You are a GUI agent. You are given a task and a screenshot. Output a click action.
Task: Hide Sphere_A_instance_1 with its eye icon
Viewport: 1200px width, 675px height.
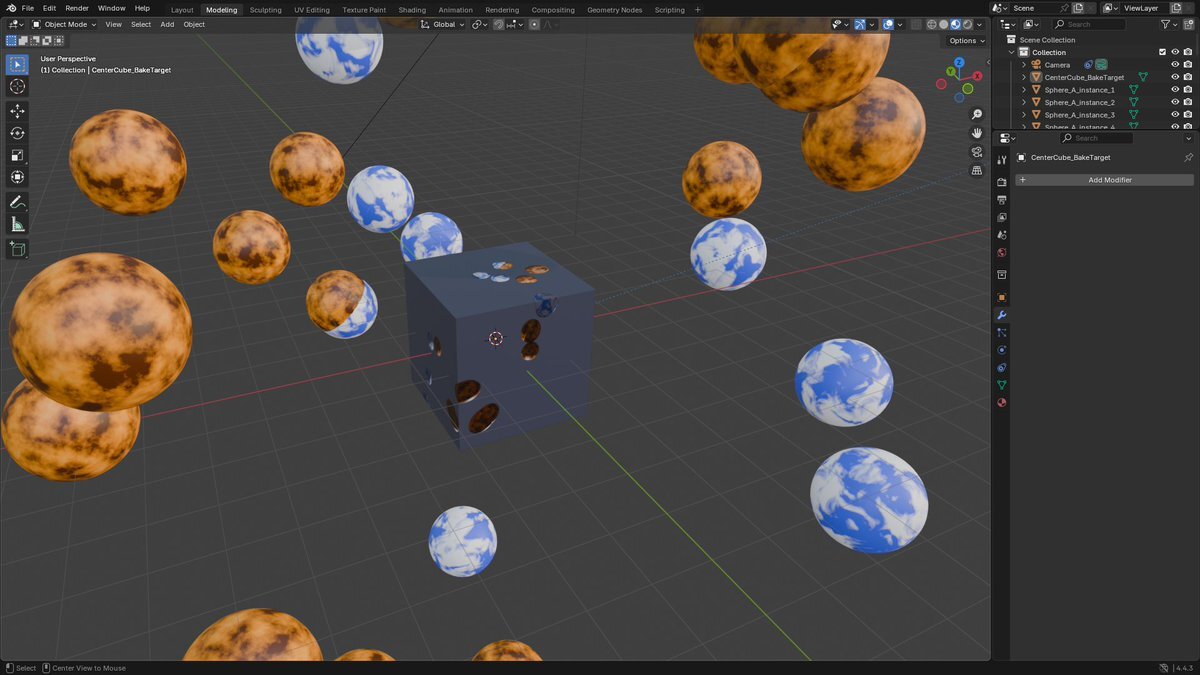tap(1175, 90)
